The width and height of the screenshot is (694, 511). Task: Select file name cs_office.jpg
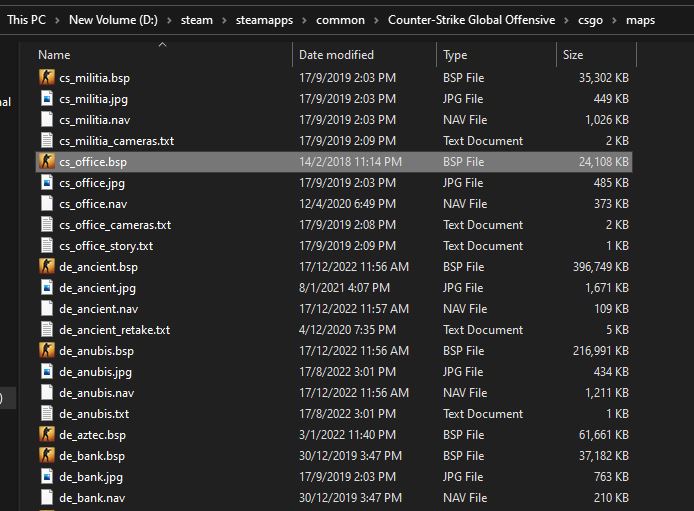coord(92,183)
